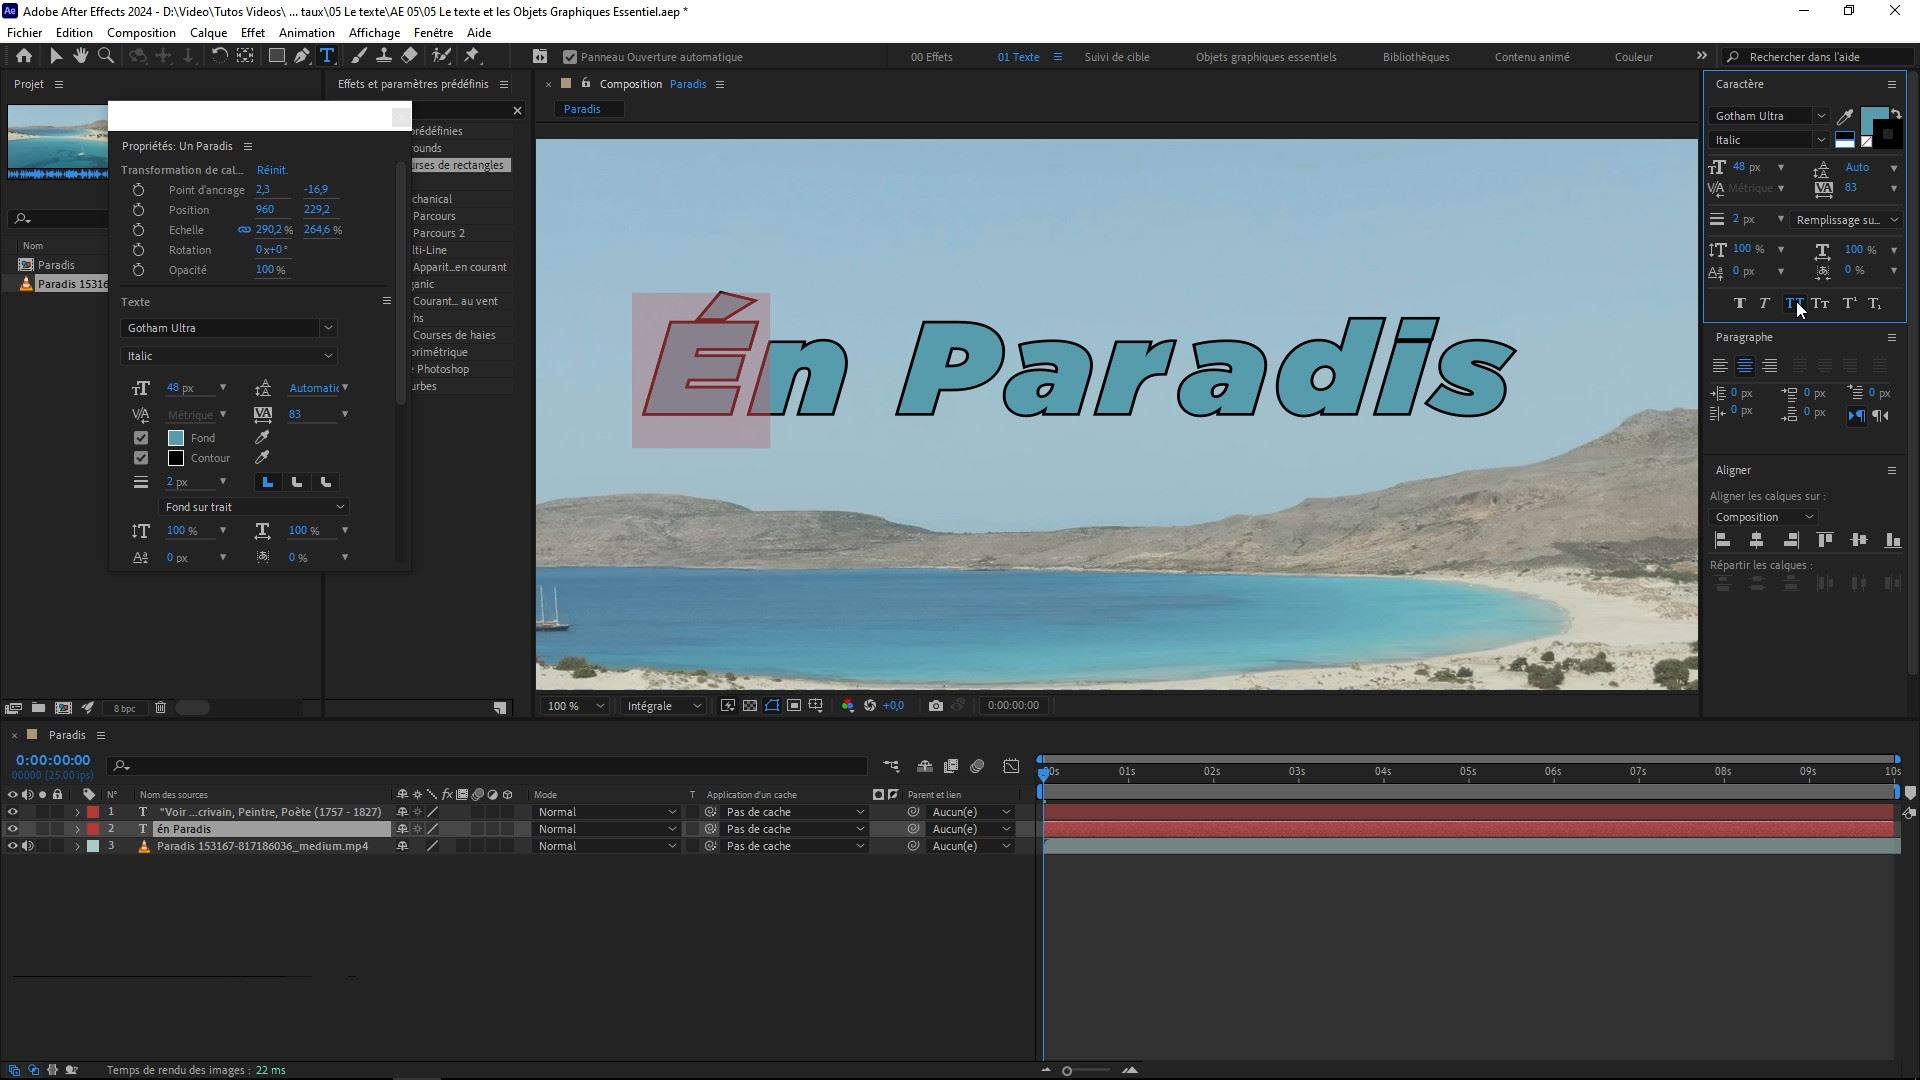This screenshot has height=1080, width=1920.
Task: Open blend mode dropdown for 'Én Paradis' layer
Action: point(606,829)
